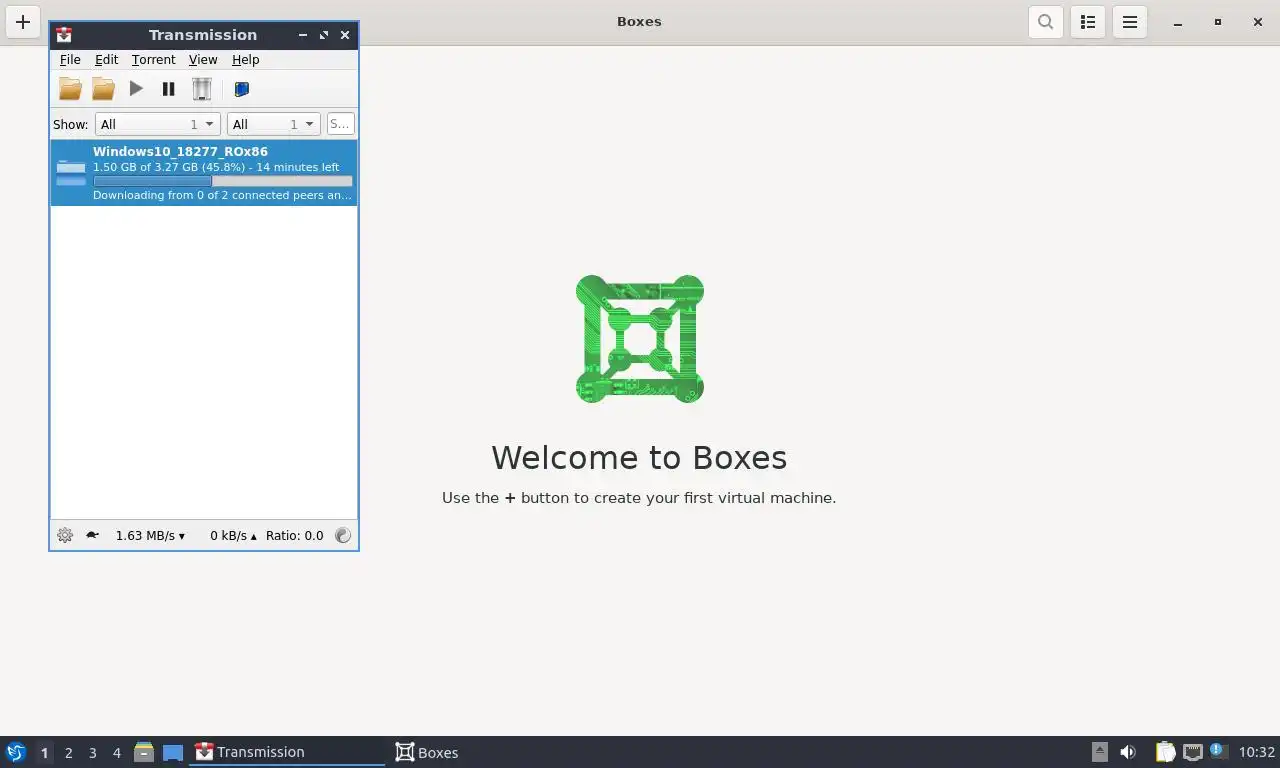Click the Boxes green logo image
The width and height of the screenshot is (1280, 768).
pos(640,339)
